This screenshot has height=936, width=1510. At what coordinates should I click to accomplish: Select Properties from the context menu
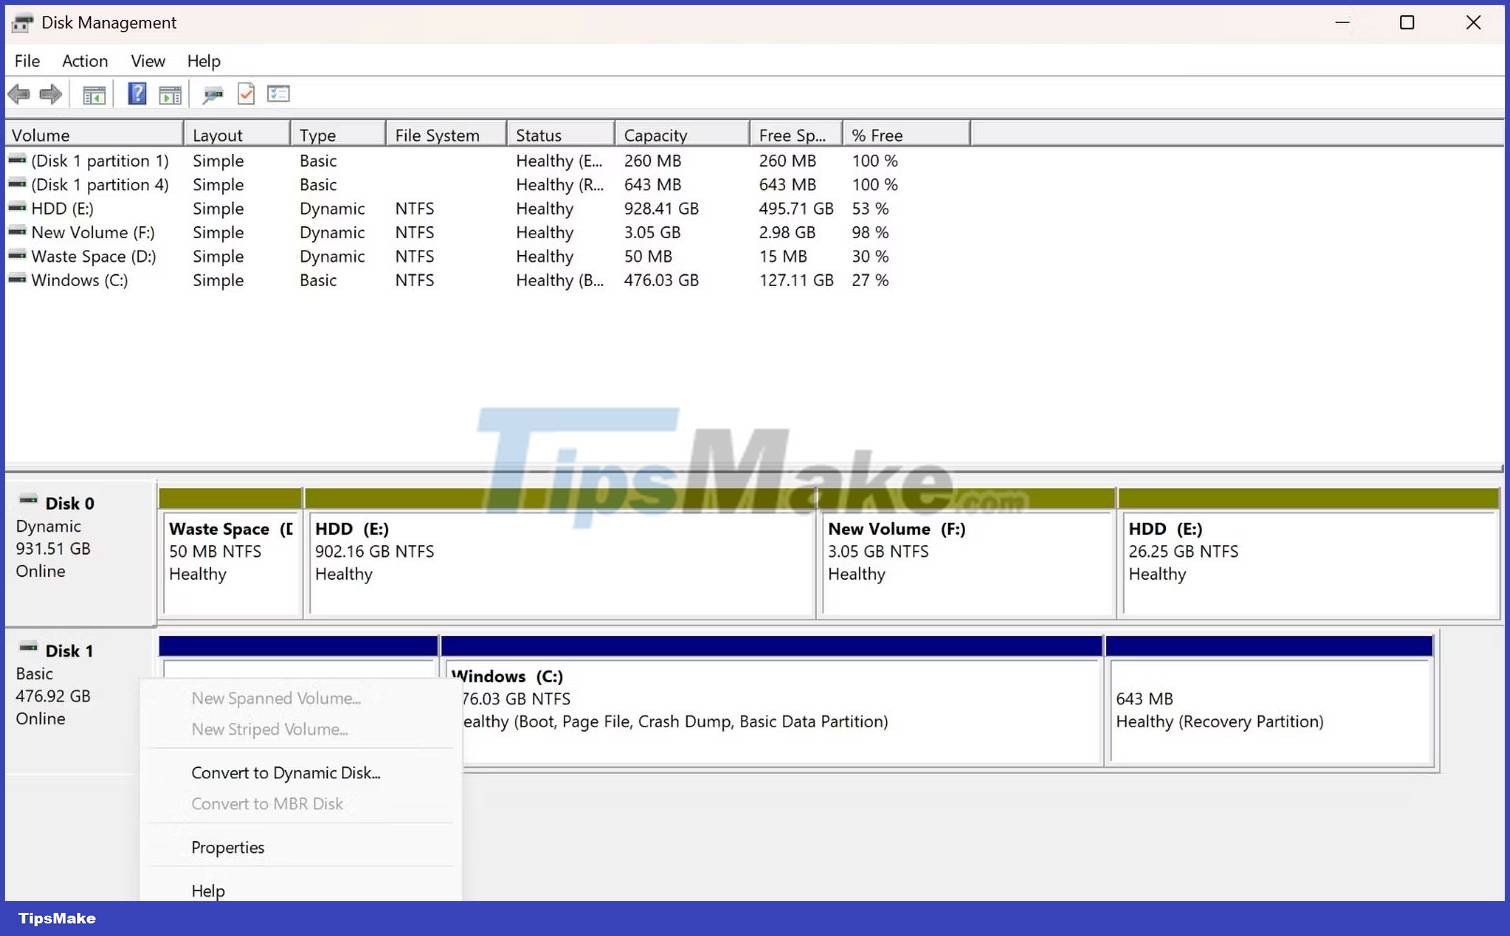pyautogui.click(x=227, y=847)
